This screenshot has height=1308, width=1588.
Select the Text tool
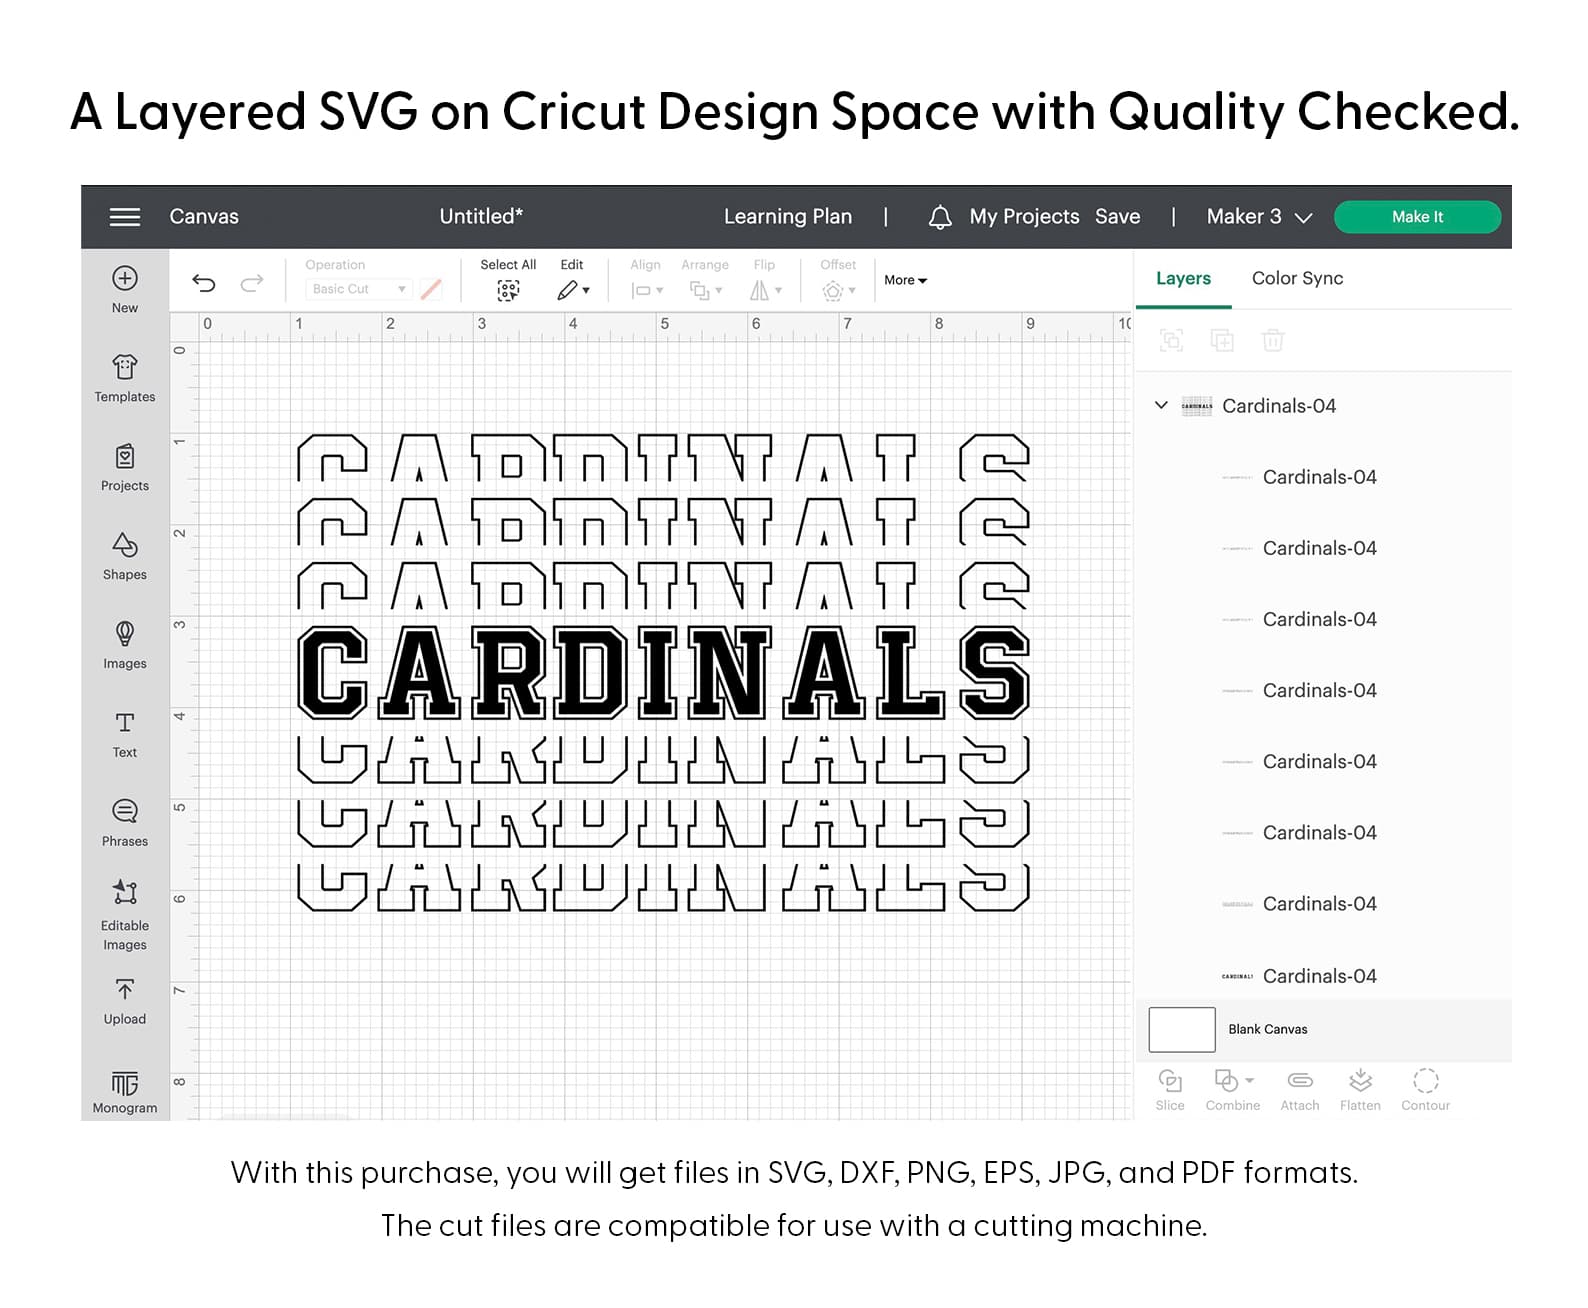click(x=125, y=734)
